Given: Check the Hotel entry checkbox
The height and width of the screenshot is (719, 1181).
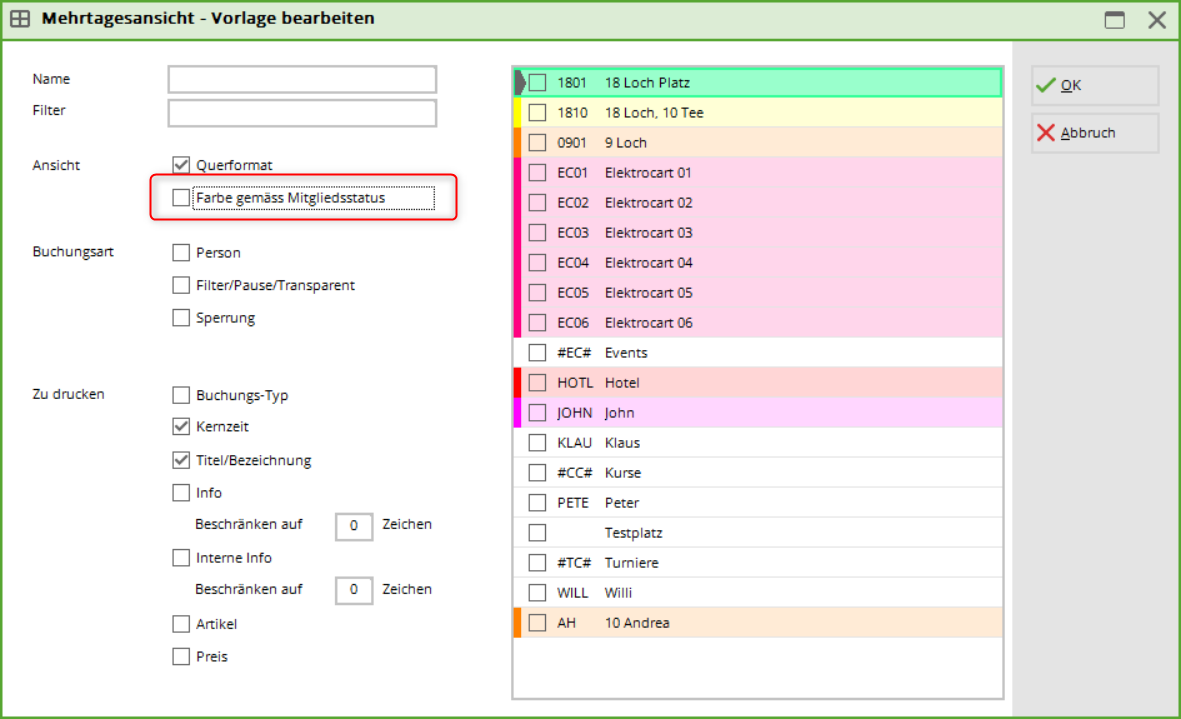Looking at the screenshot, I should [x=538, y=383].
